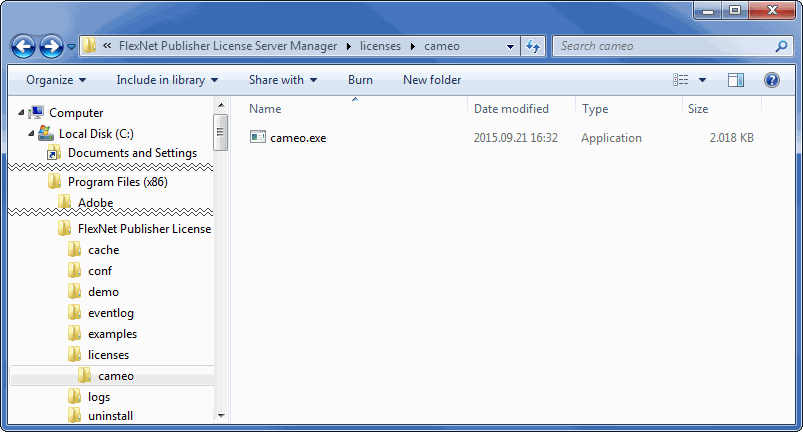Click the examples folder icon
The image size is (803, 432).
coord(75,334)
